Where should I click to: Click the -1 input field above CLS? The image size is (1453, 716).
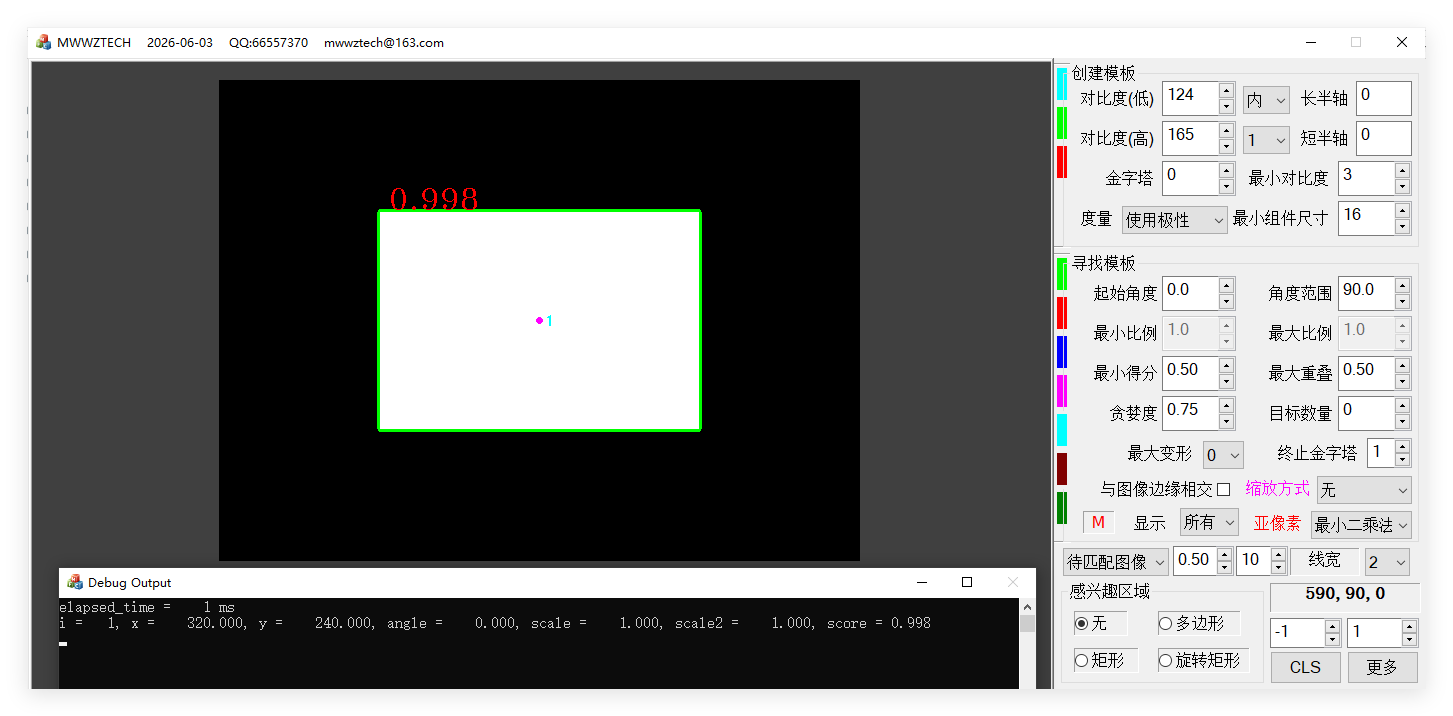click(x=1297, y=633)
